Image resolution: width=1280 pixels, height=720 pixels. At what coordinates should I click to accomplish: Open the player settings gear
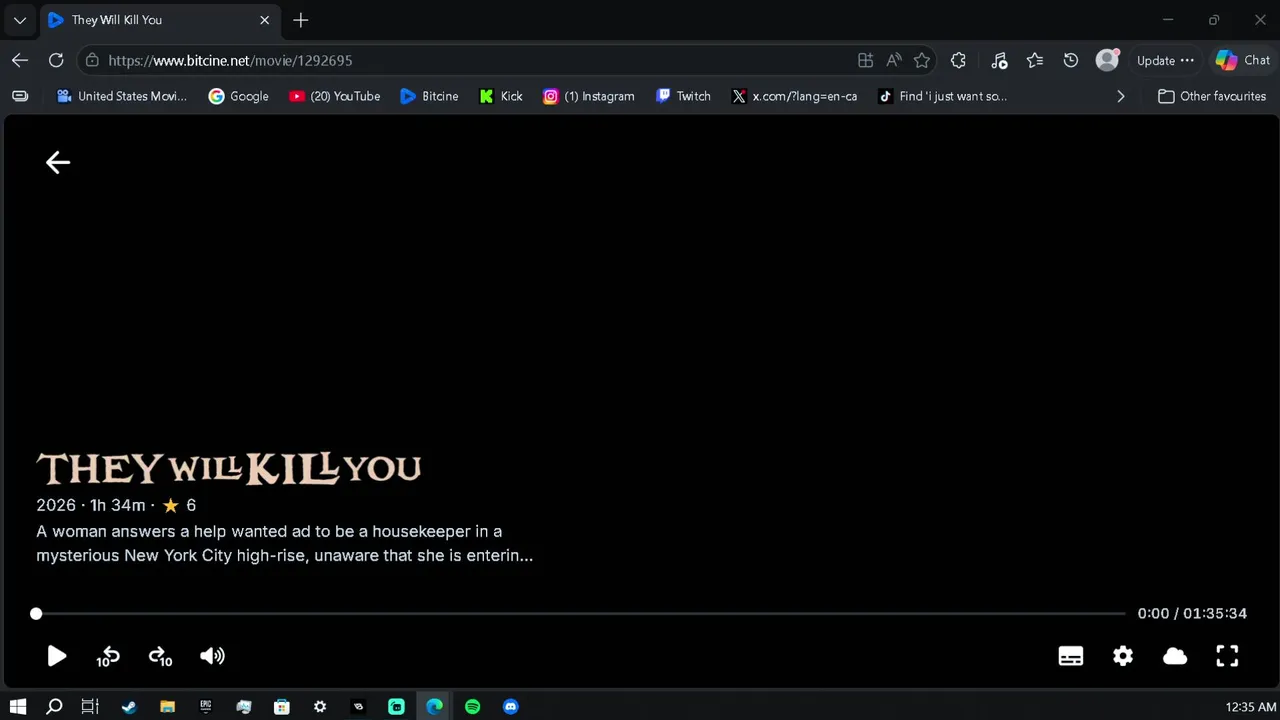click(1123, 656)
